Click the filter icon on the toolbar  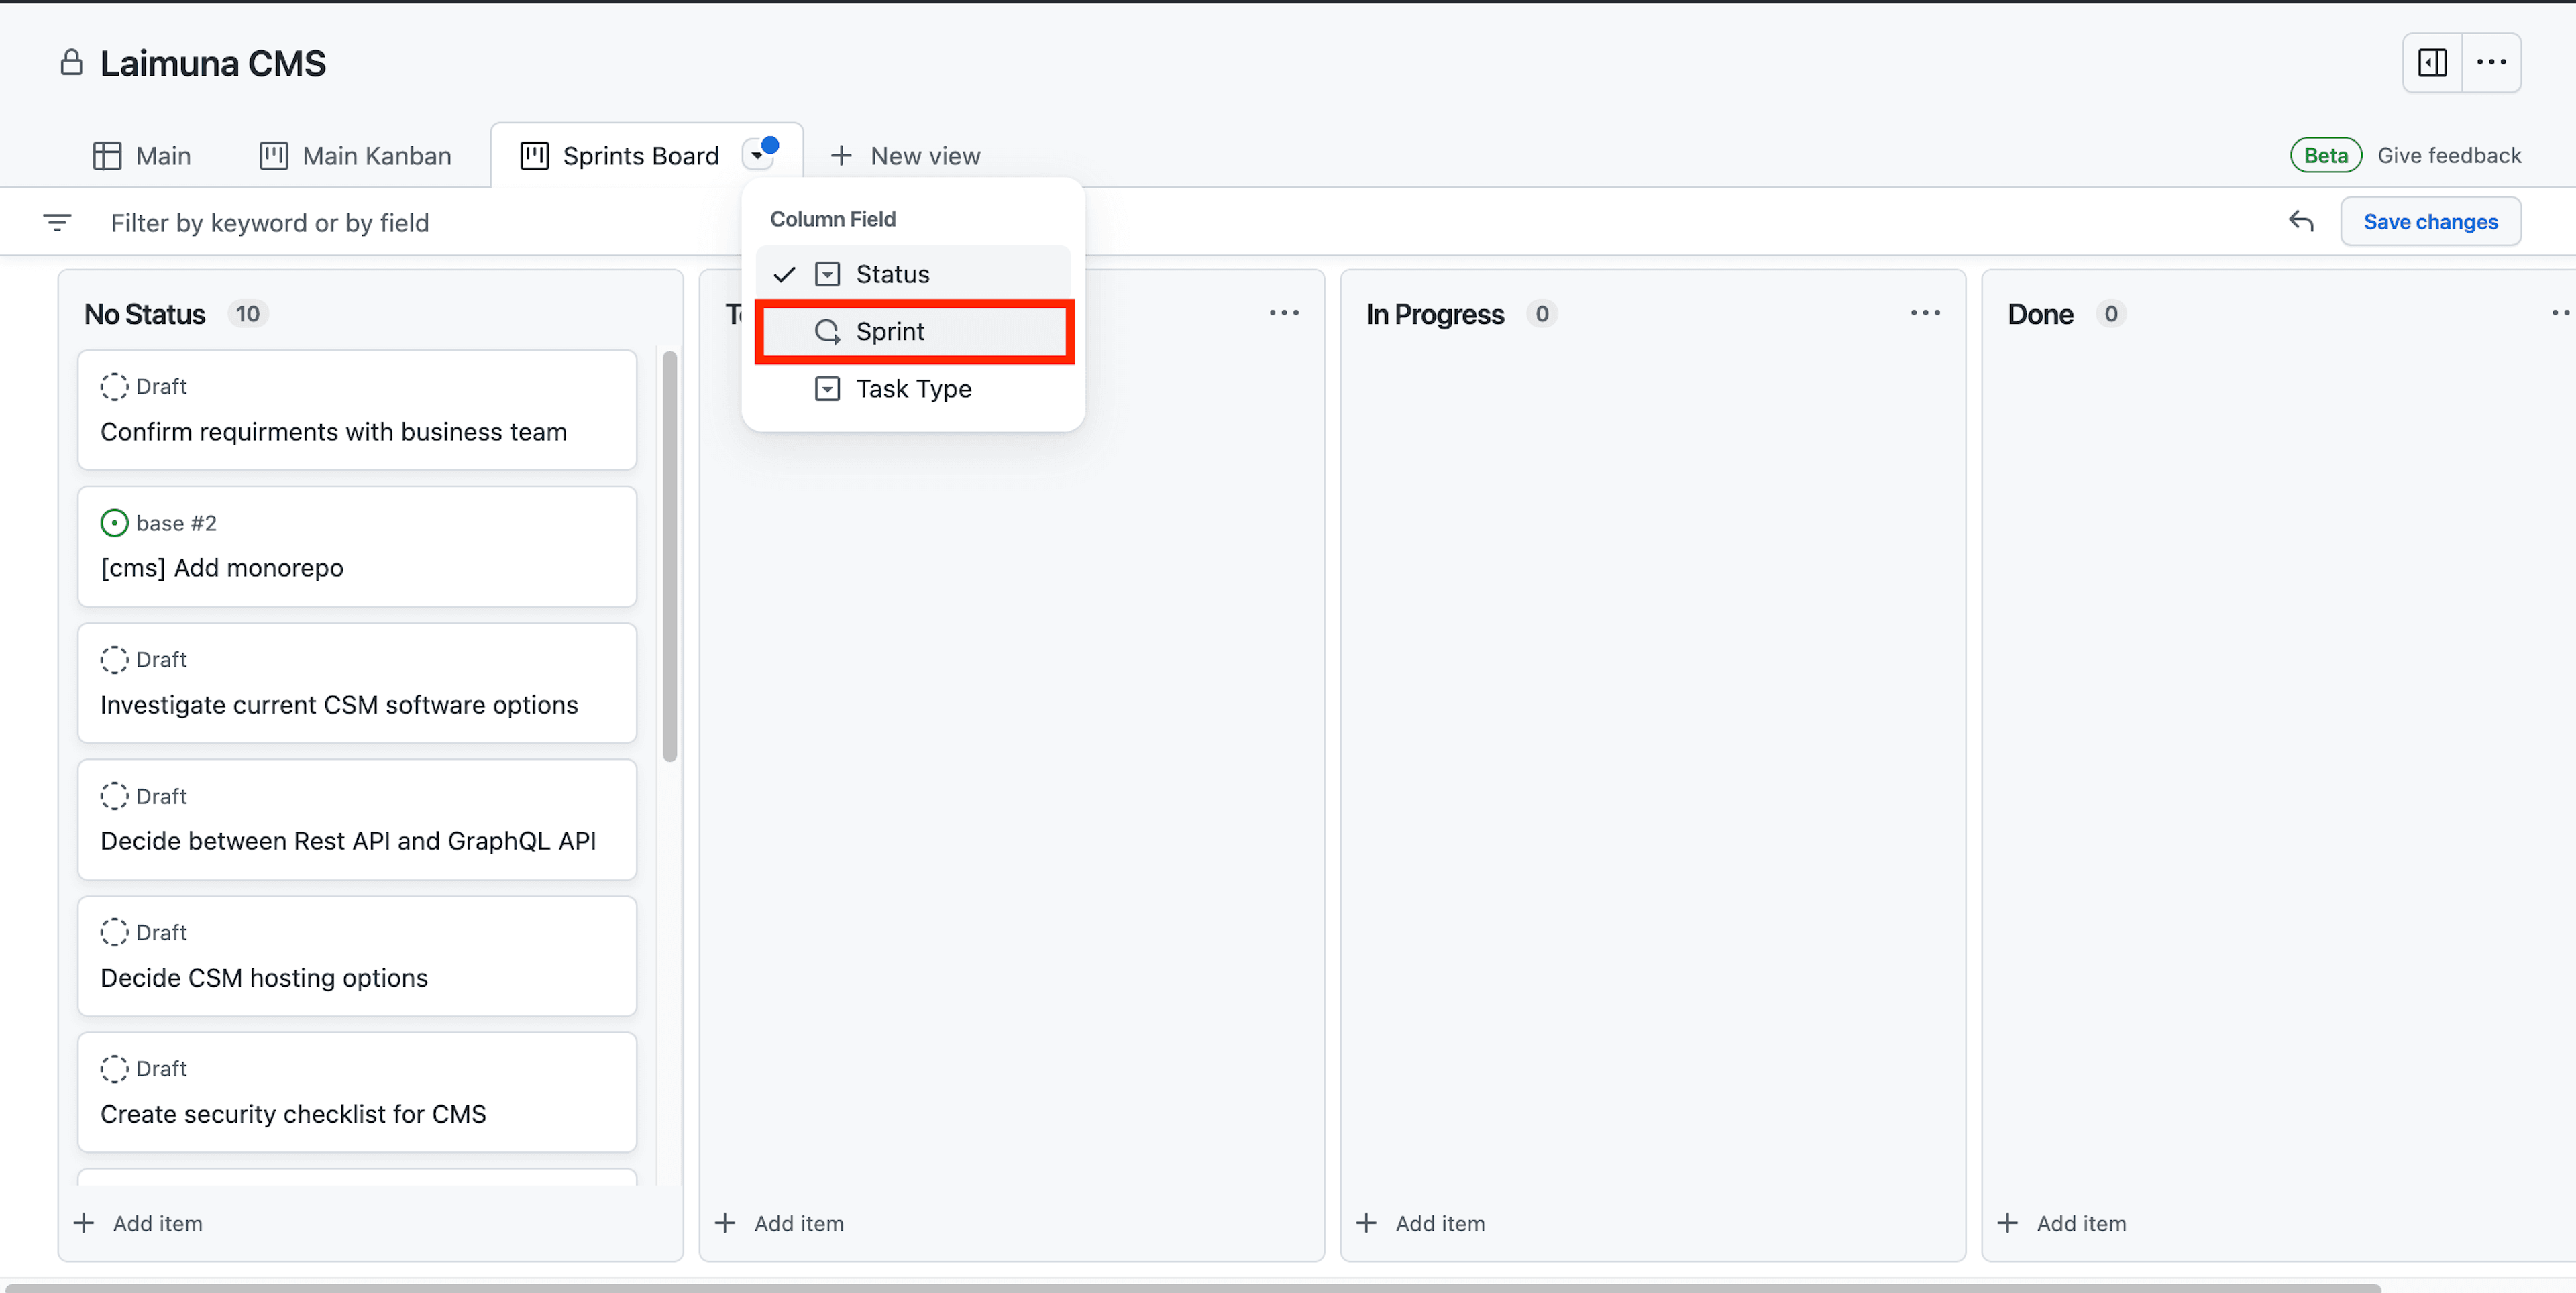(x=58, y=223)
